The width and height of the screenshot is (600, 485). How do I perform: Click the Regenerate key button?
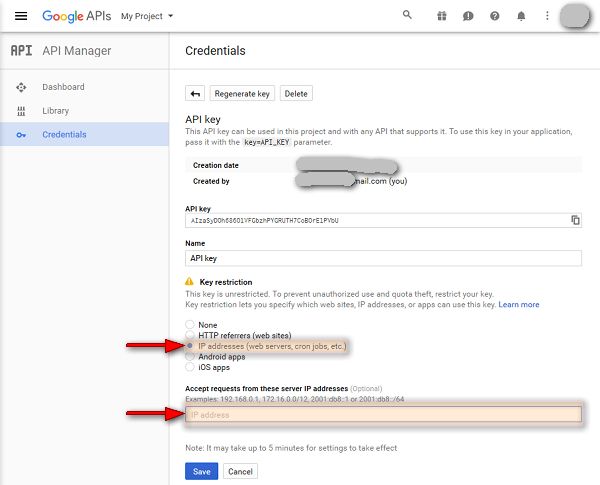(242, 93)
